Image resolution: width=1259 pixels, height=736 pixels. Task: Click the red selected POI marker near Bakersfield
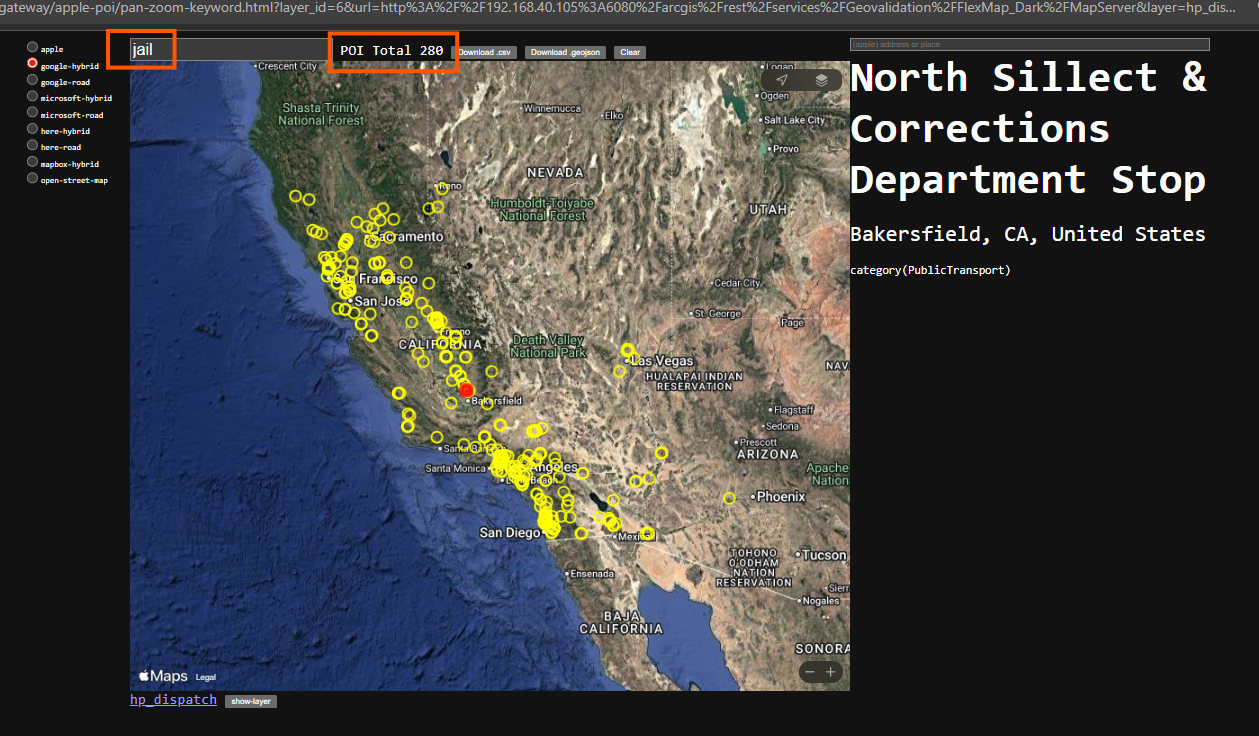tap(467, 390)
